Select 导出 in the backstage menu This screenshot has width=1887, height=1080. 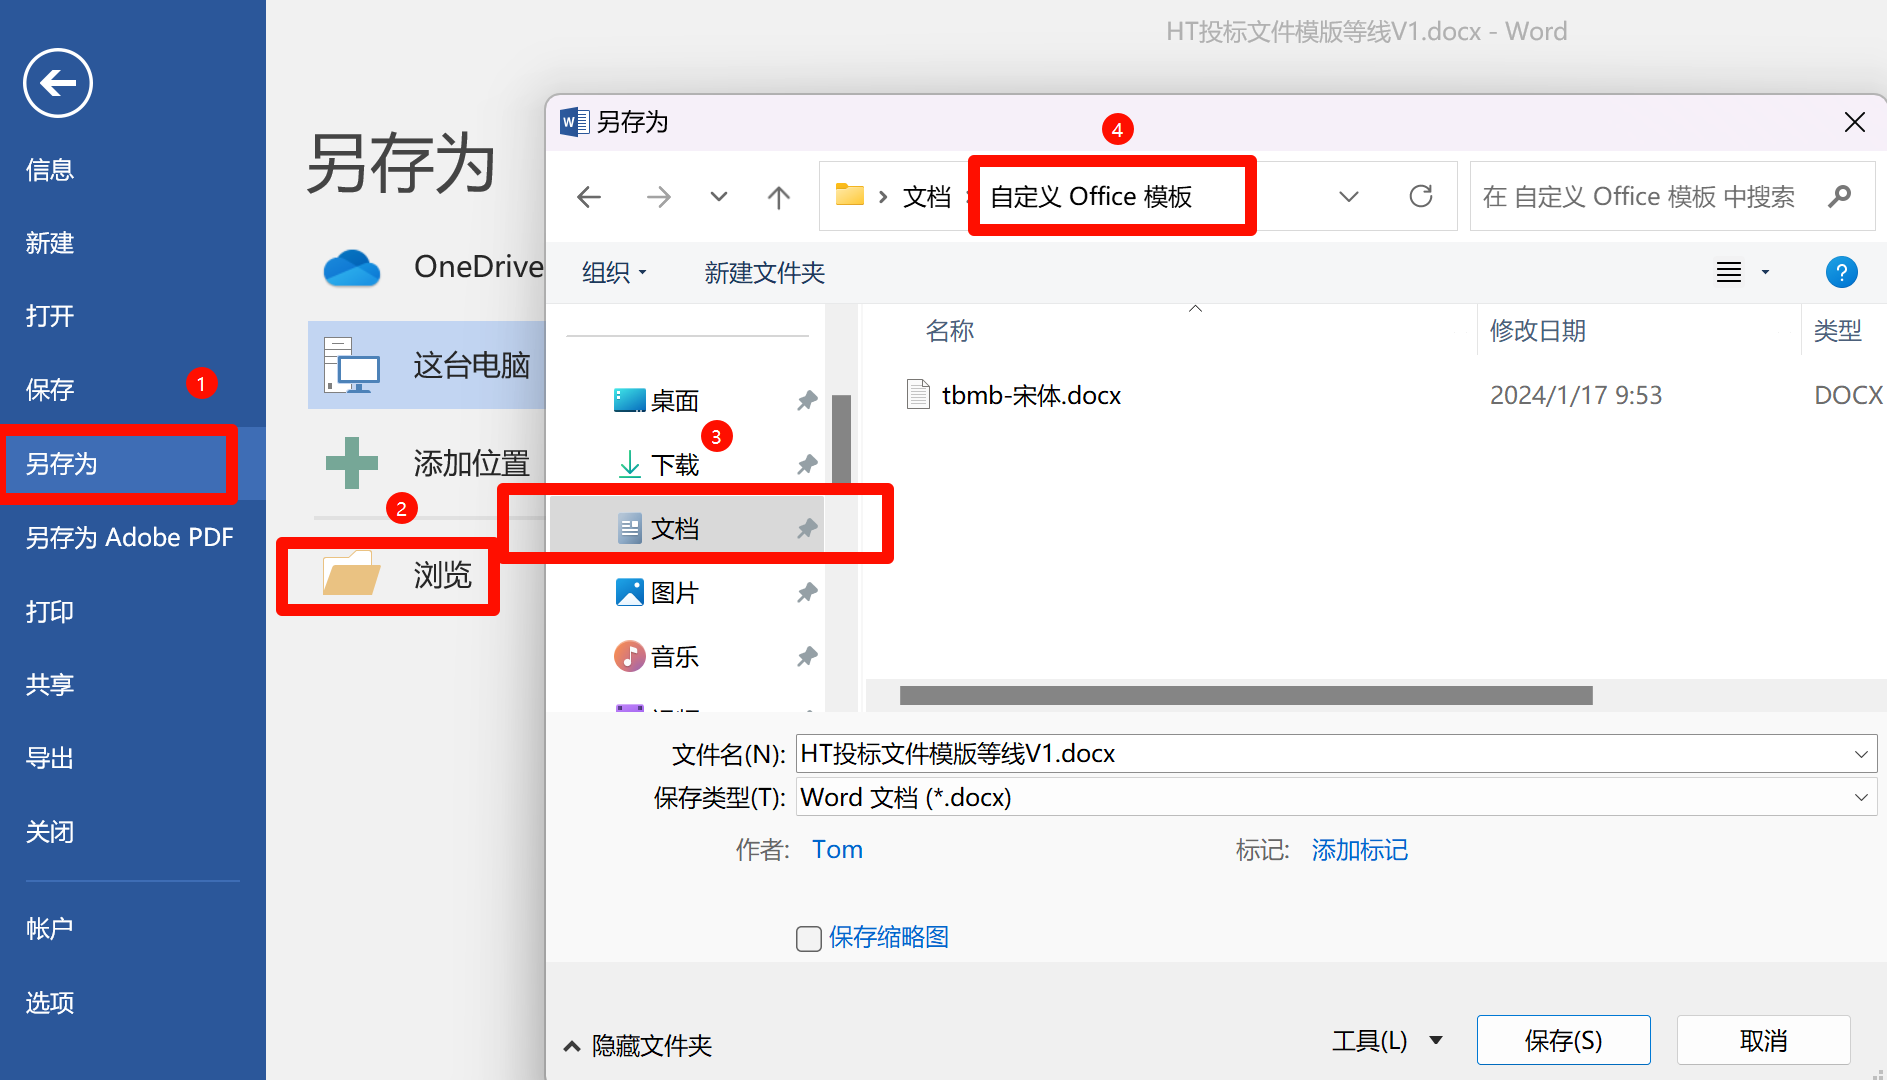tap(50, 758)
